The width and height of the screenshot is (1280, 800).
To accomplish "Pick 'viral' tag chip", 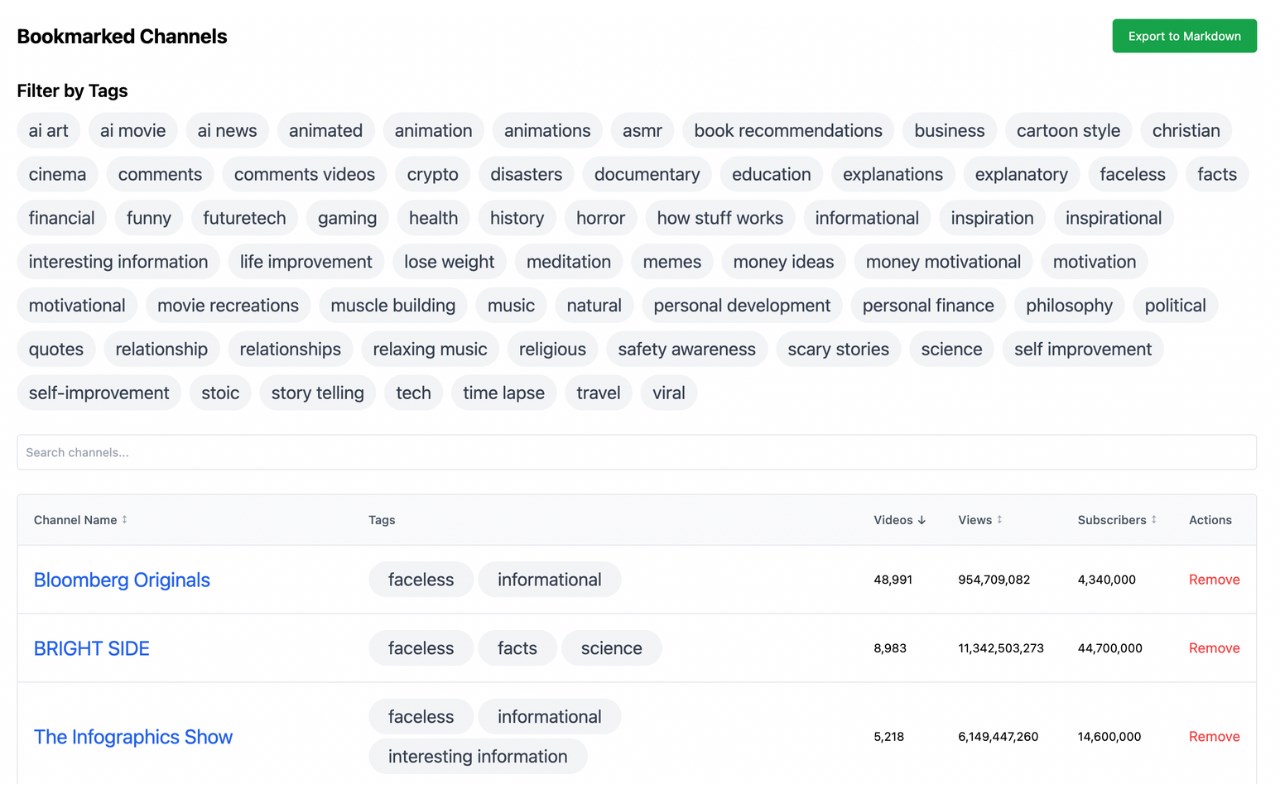I will pos(669,393).
